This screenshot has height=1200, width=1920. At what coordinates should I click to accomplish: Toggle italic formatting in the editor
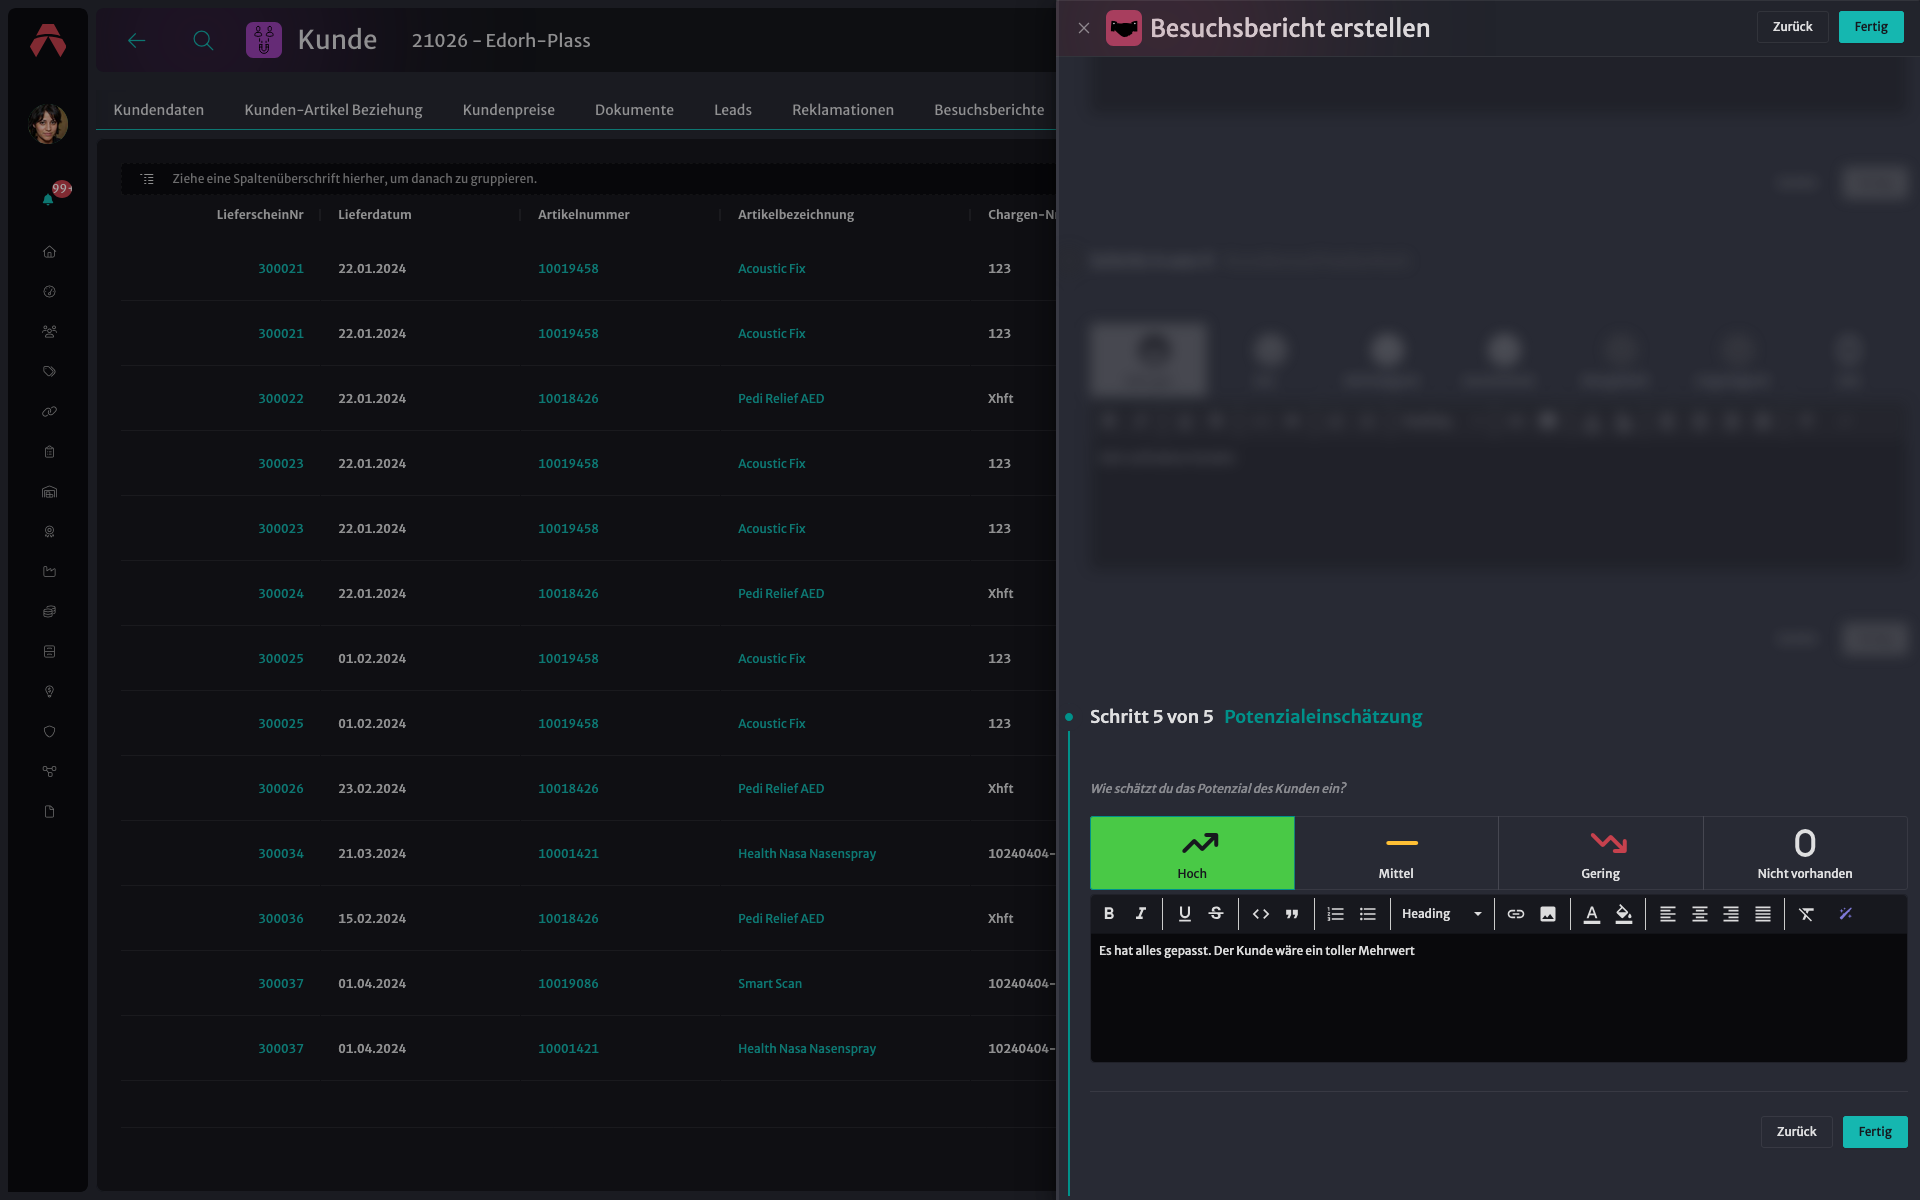click(1140, 914)
